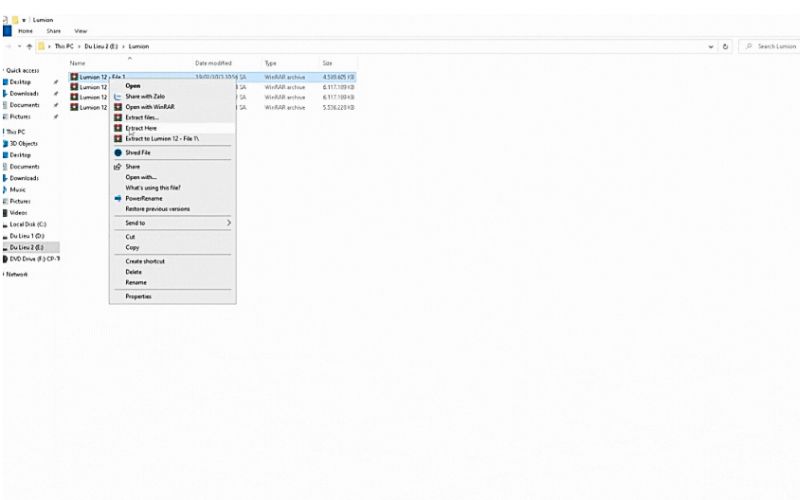Click the folder icon in address bar
800x500 pixels.
tap(41, 46)
